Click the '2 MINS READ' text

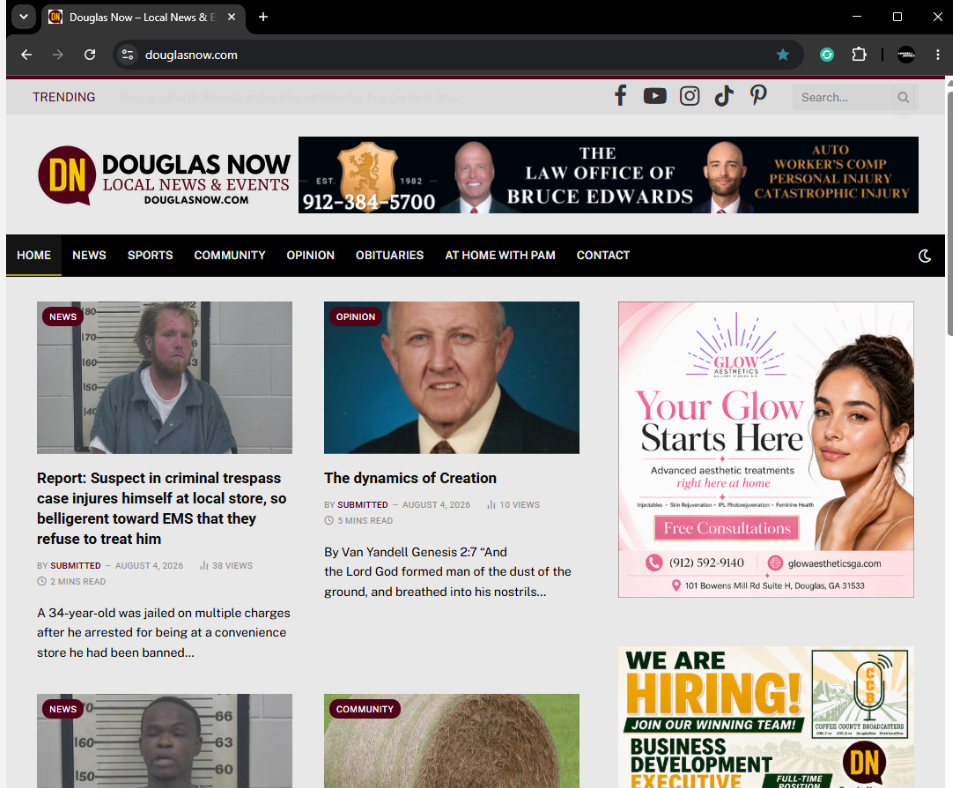(x=72, y=581)
